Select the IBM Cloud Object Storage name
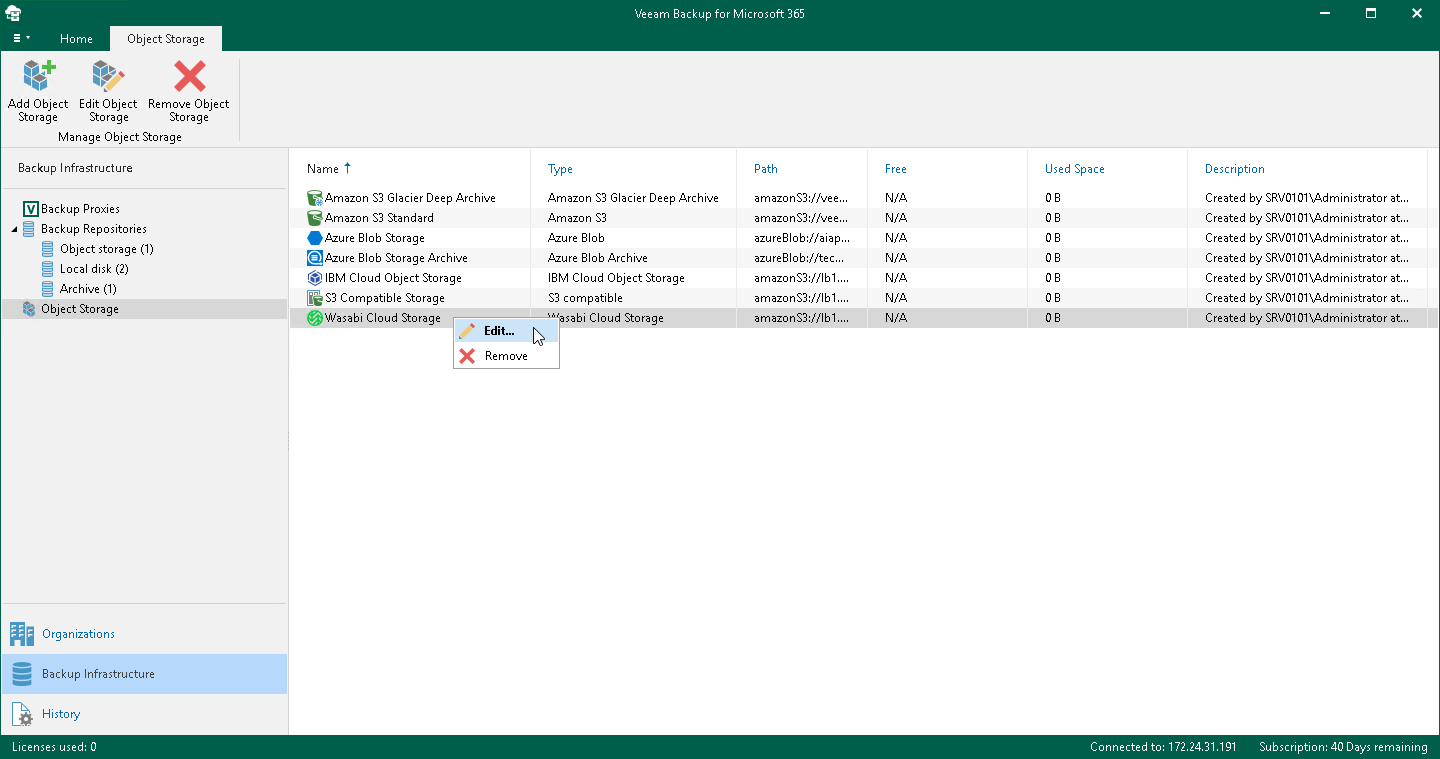 click(393, 278)
